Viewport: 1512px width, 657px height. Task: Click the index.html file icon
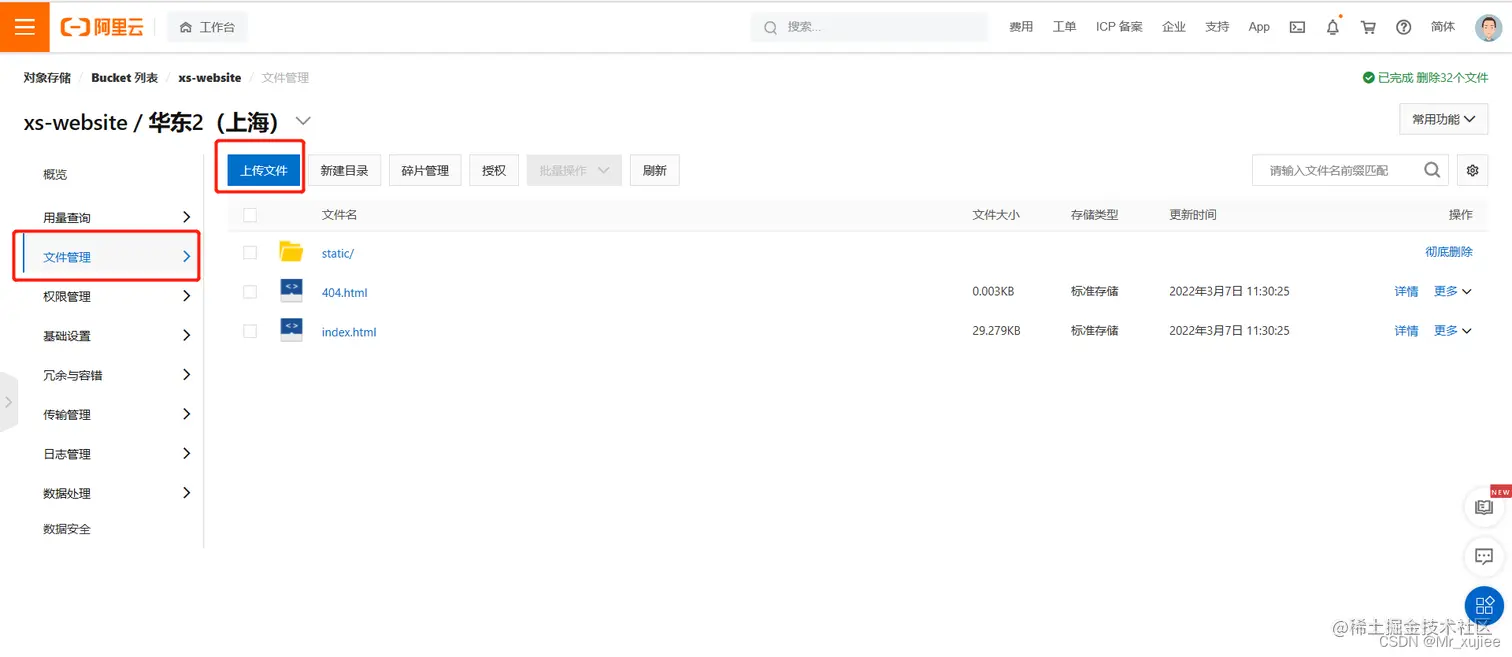[291, 330]
